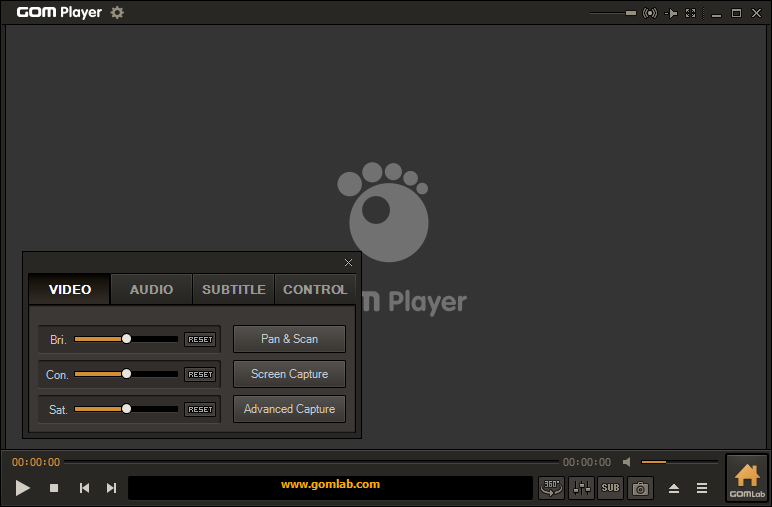772x507 pixels.
Task: Click the camera screenshot icon
Action: [640, 488]
